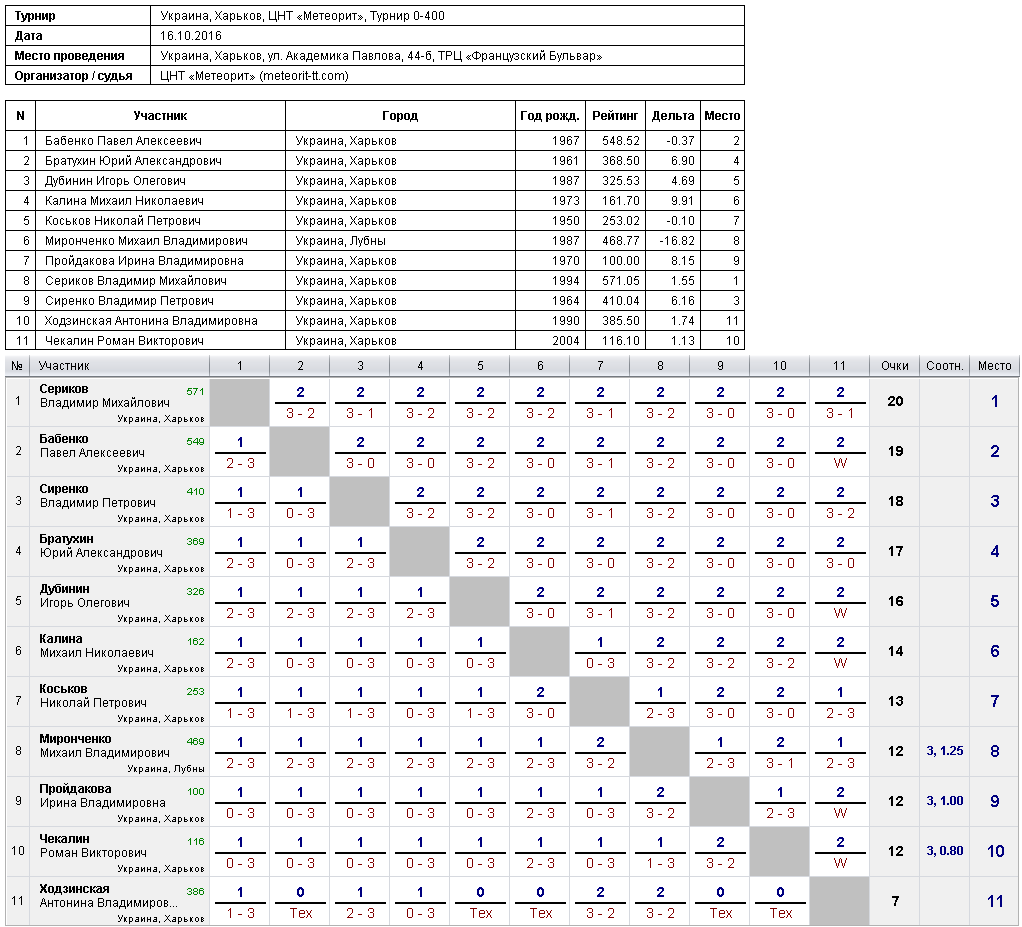The image size is (1022, 927).
Task: Click the 'Год рожд.' column header
Action: point(549,116)
